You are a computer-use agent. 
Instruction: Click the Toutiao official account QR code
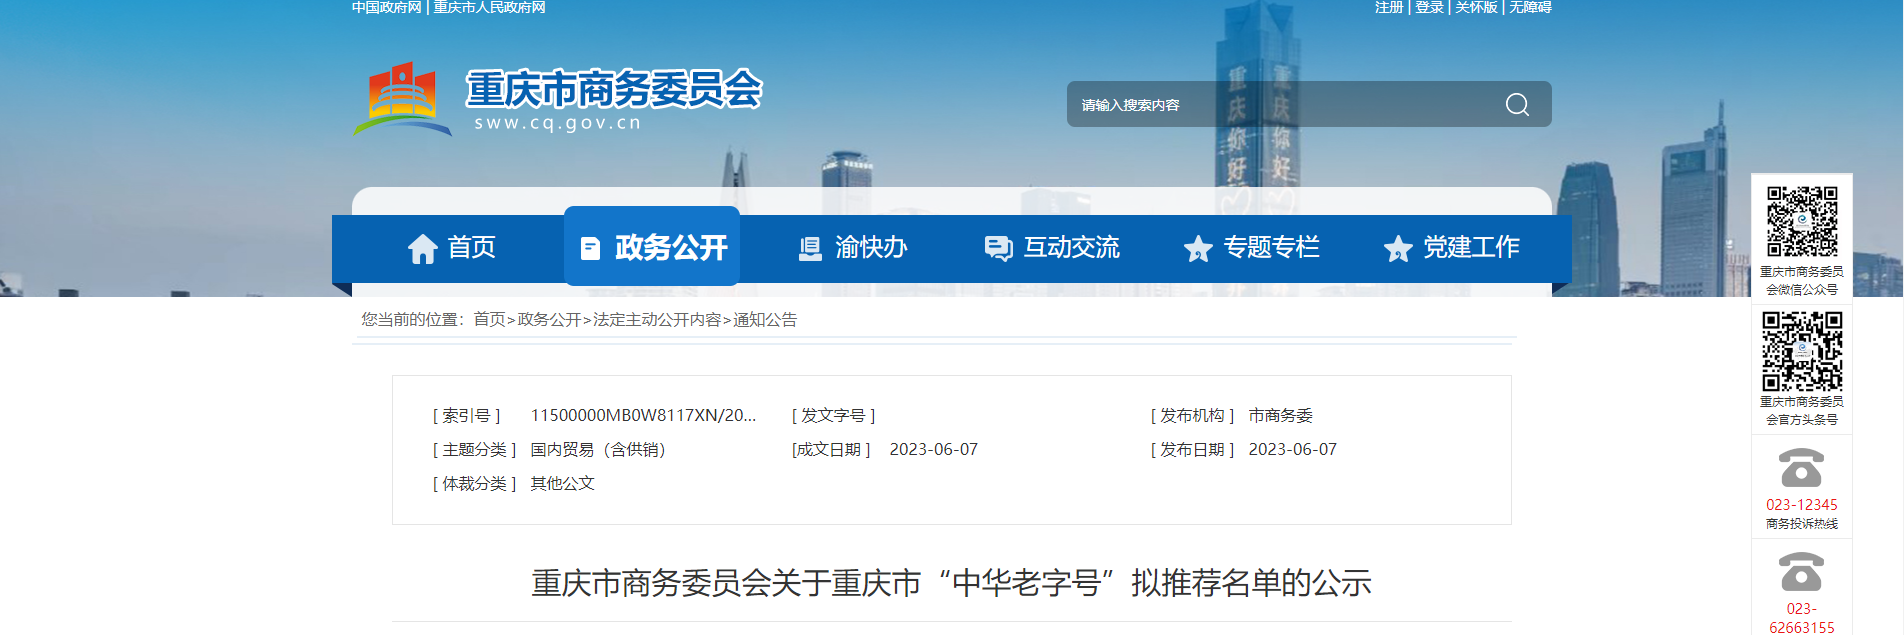tap(1801, 351)
